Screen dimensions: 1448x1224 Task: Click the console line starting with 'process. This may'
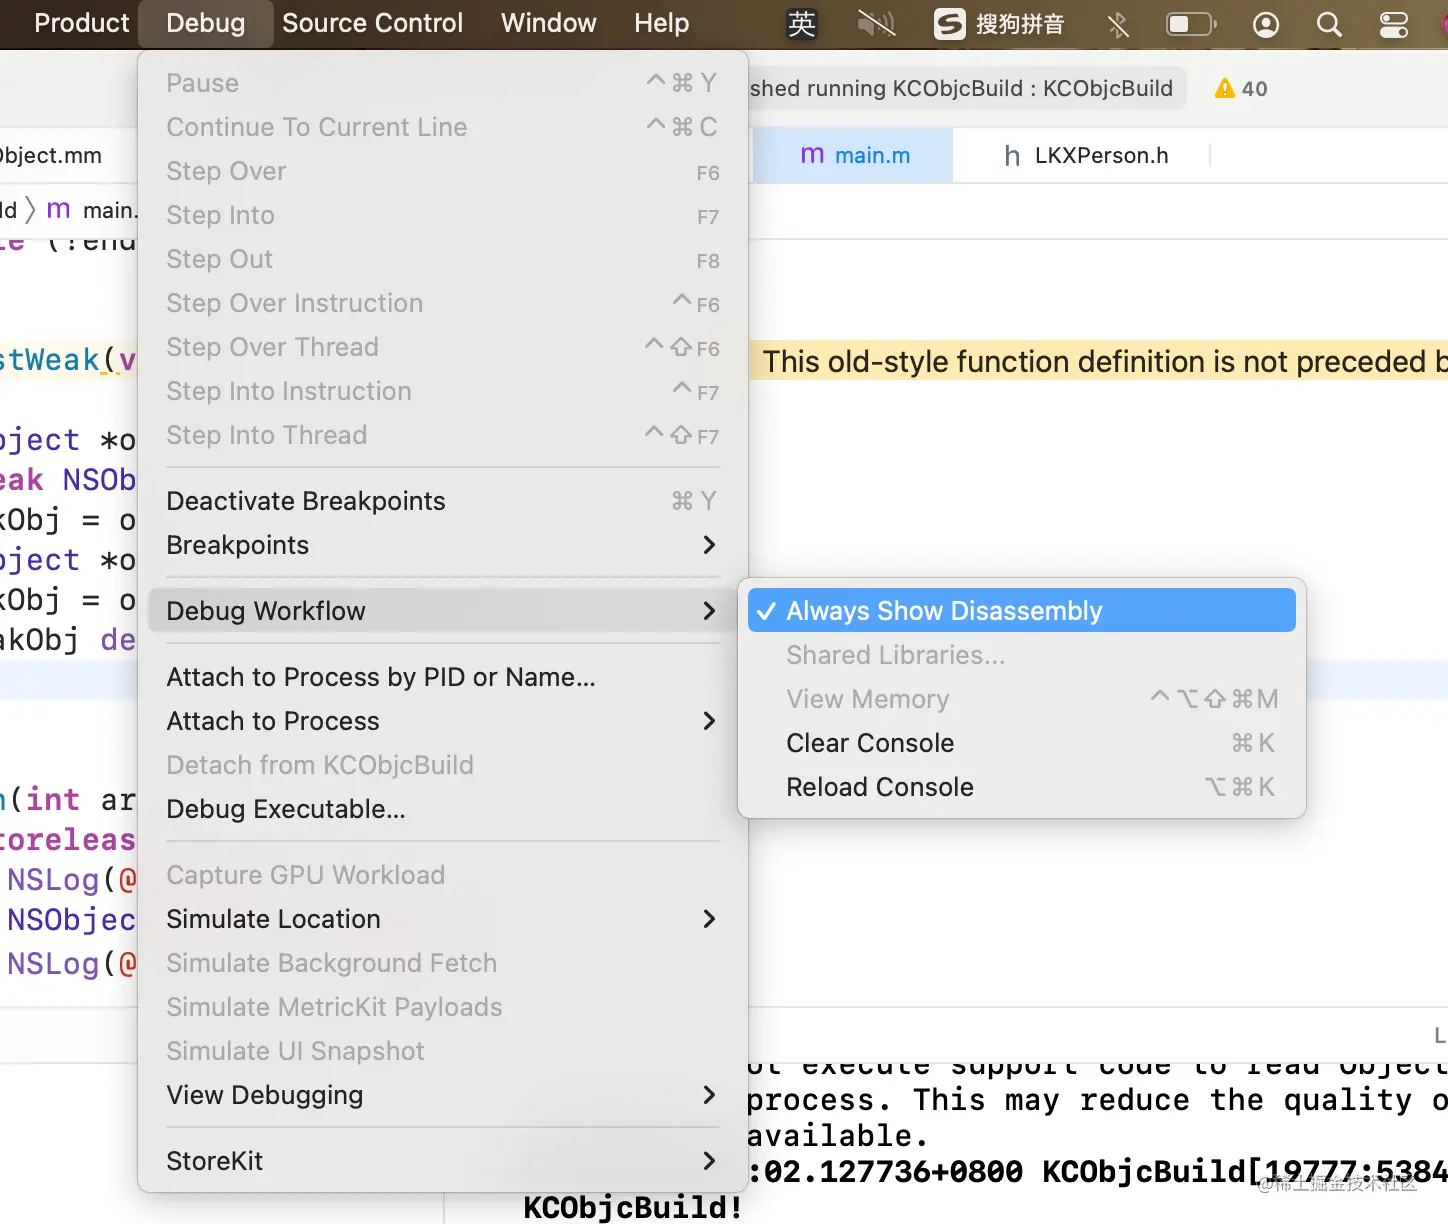click(1097, 1100)
